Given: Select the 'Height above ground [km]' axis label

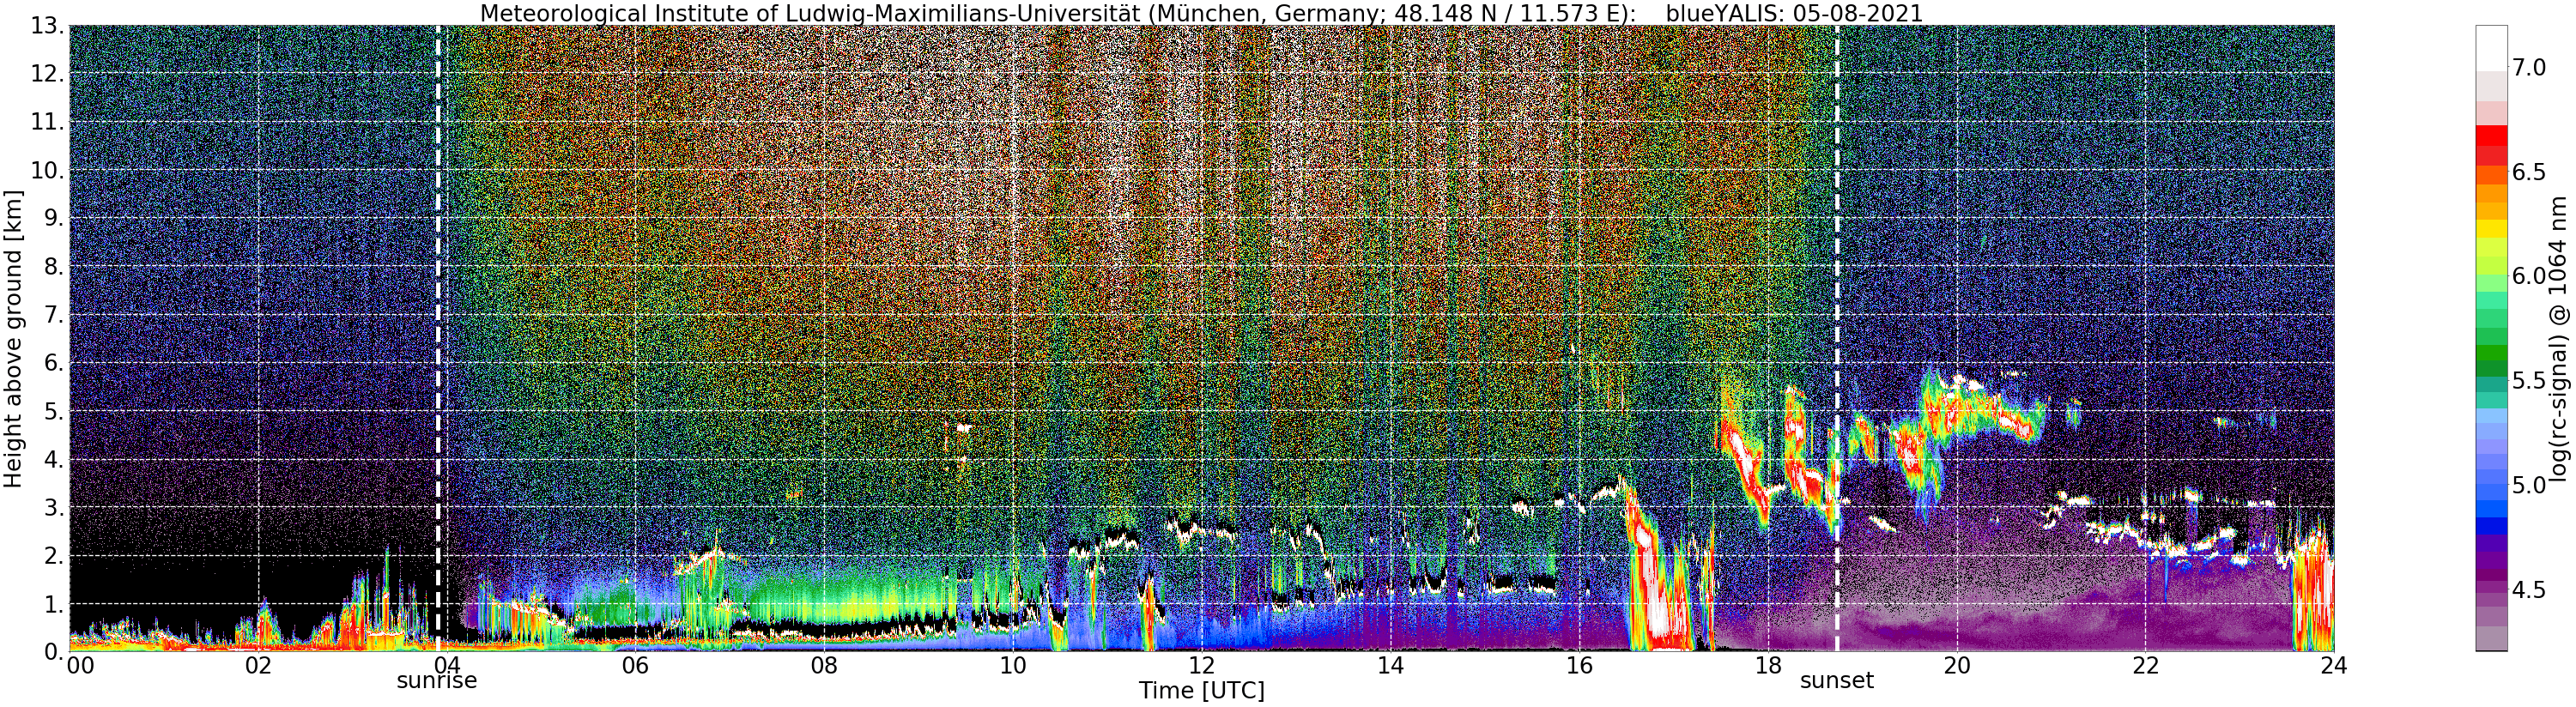Looking at the screenshot, I should click(x=13, y=339).
